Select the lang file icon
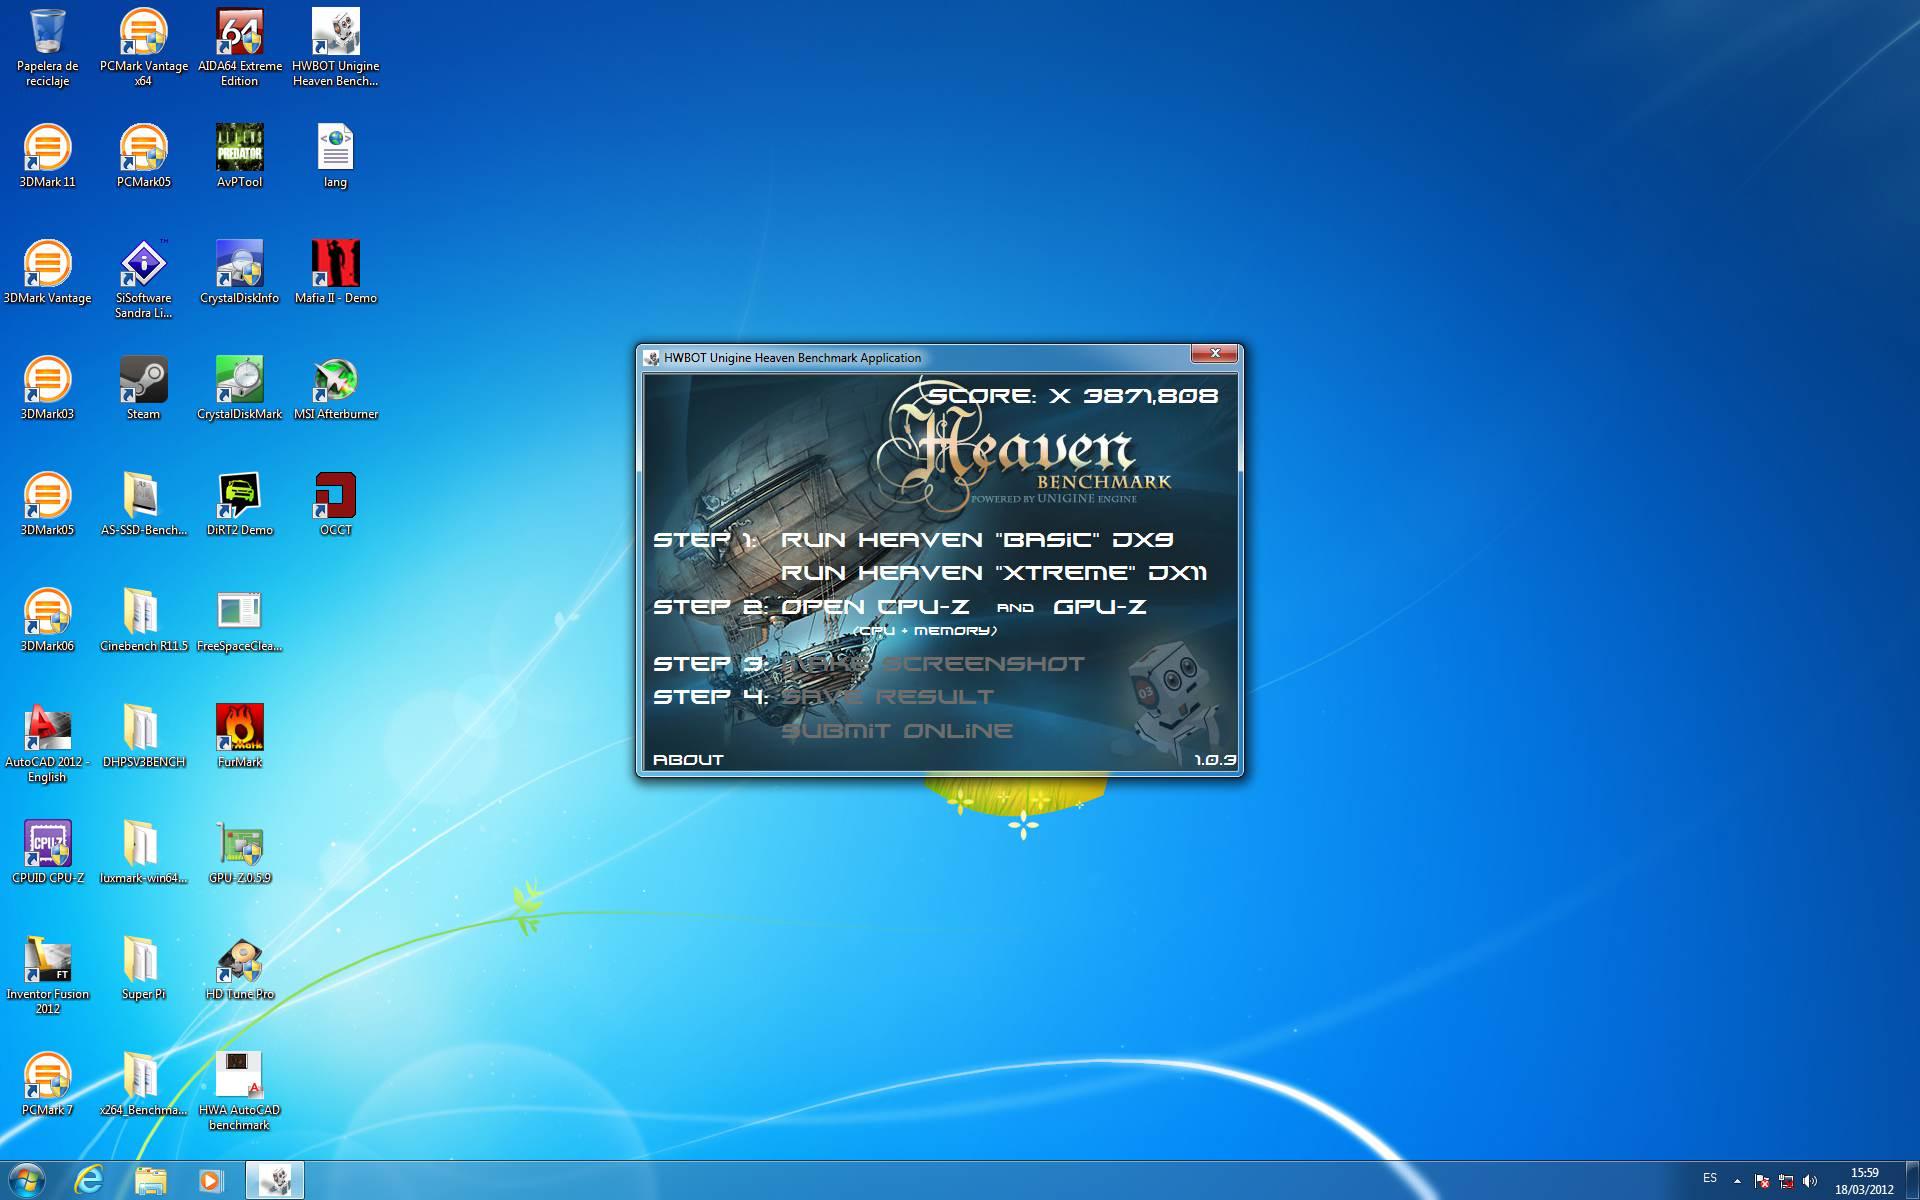1920x1200 pixels. (x=336, y=156)
